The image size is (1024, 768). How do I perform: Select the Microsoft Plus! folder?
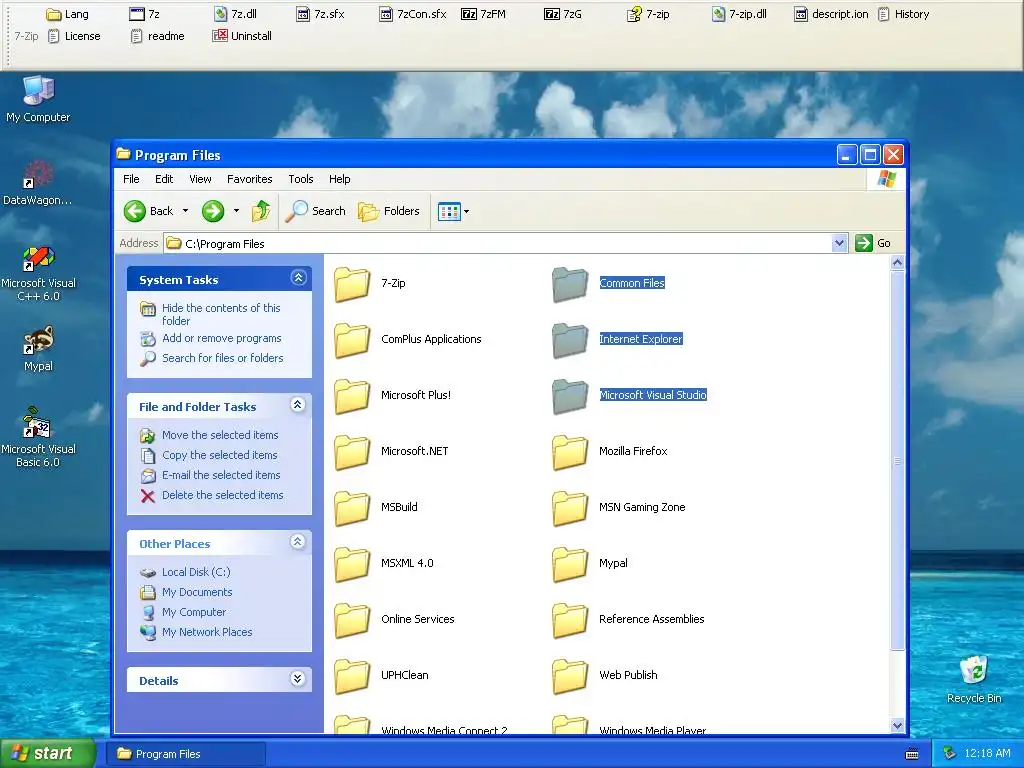(x=392, y=395)
